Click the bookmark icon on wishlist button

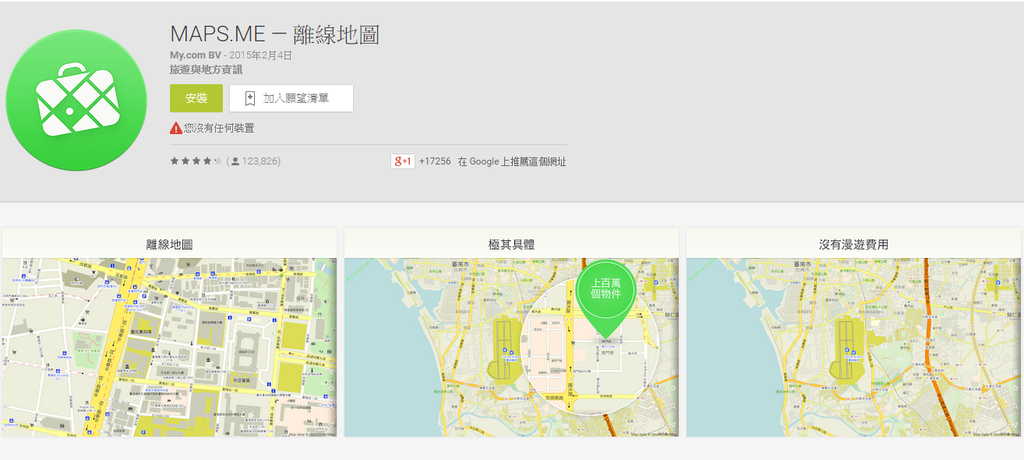pos(249,99)
